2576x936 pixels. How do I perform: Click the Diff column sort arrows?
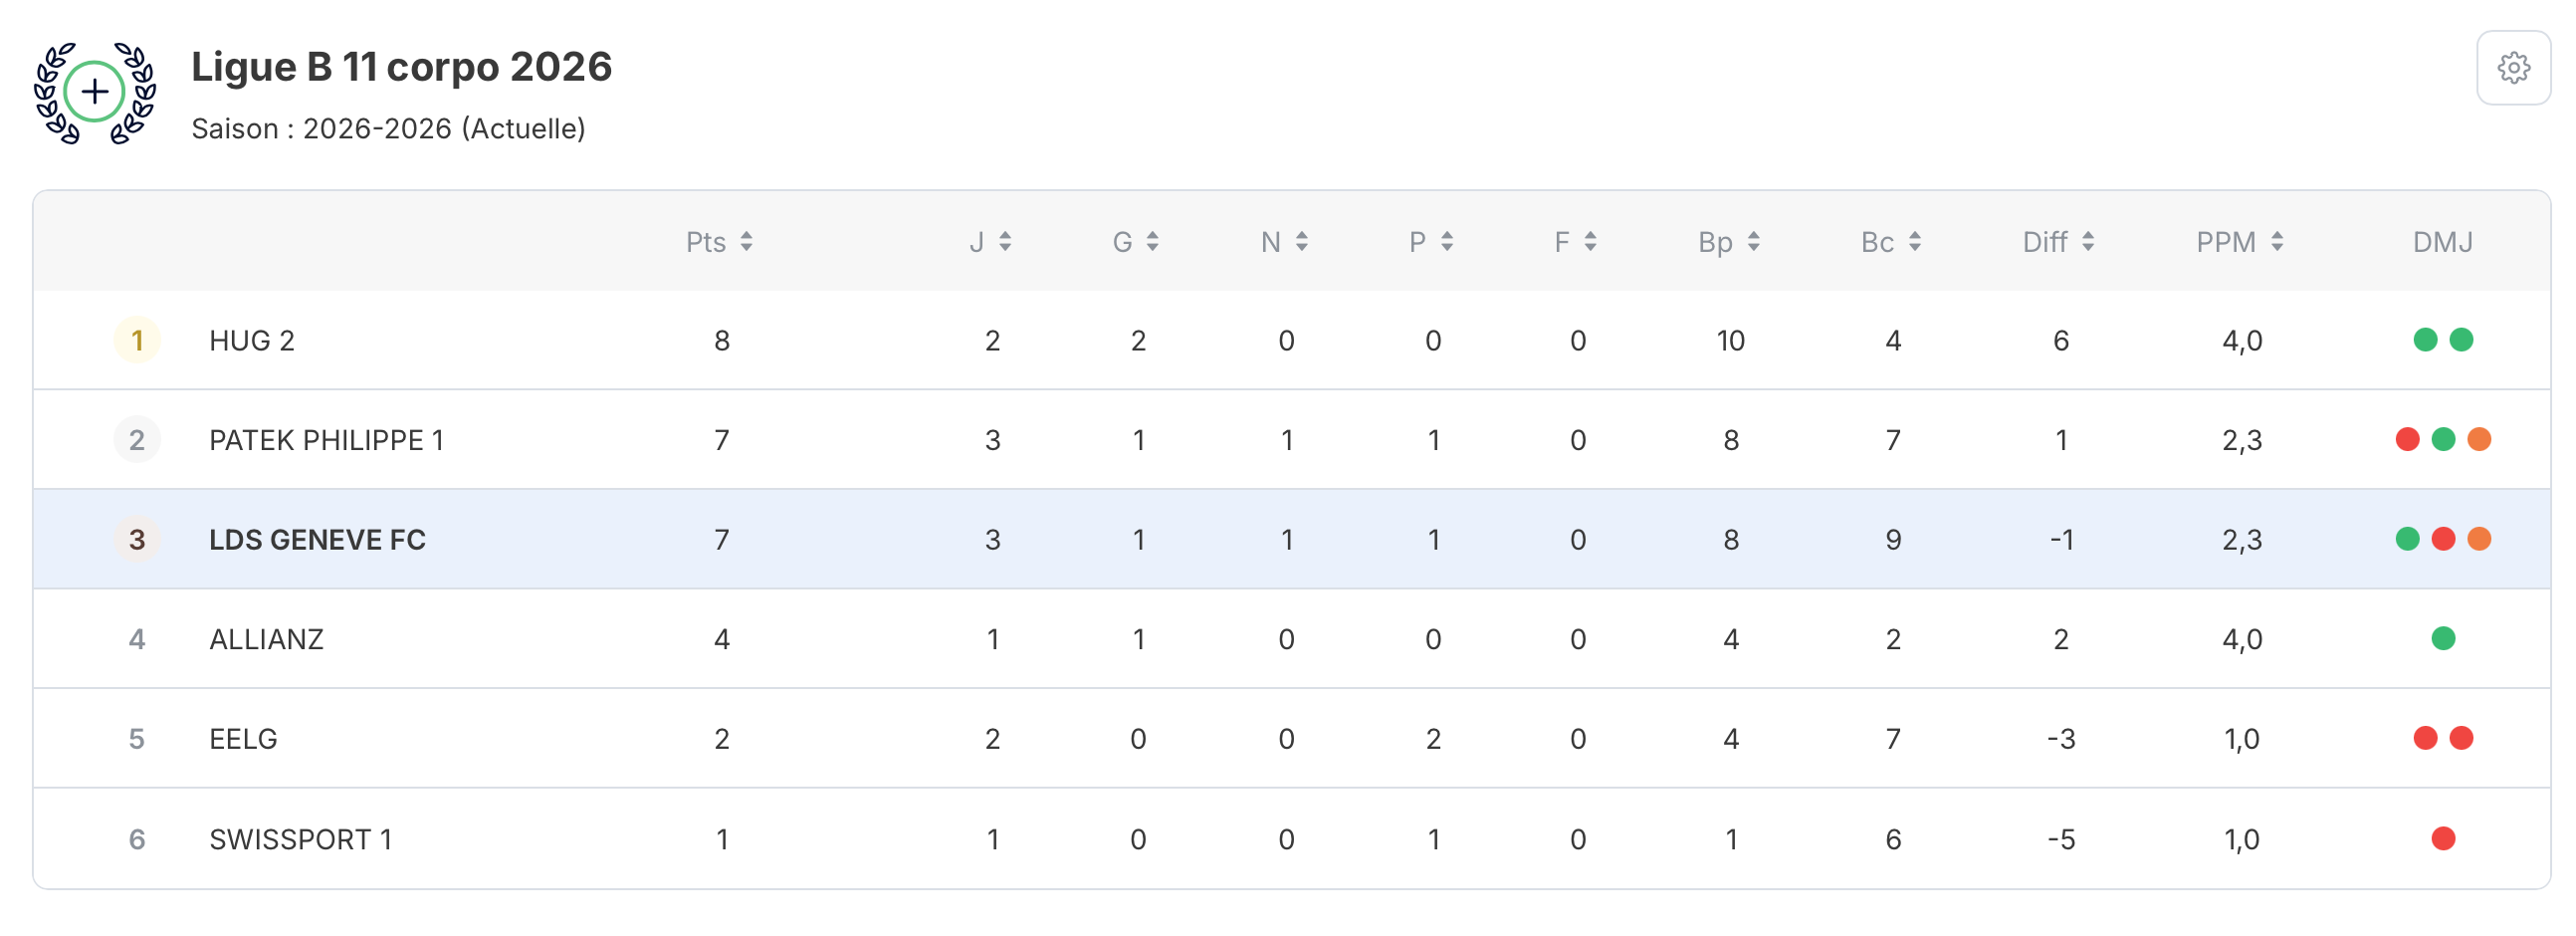point(2088,242)
